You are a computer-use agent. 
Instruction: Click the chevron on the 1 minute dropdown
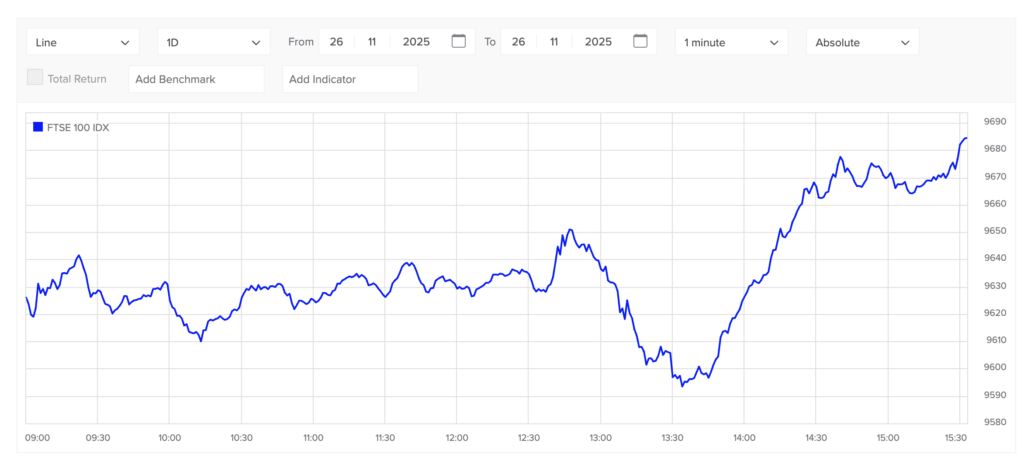tap(774, 43)
